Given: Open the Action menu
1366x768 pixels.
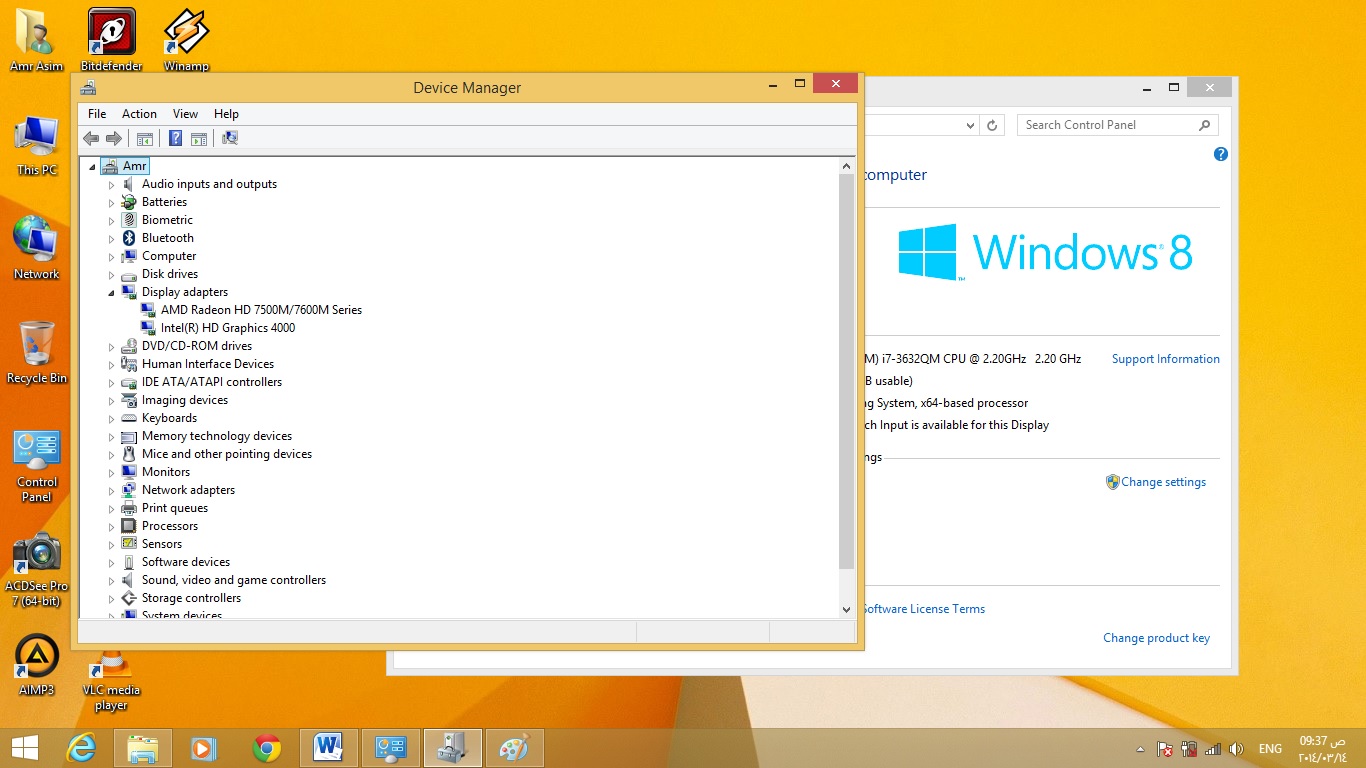Looking at the screenshot, I should [x=139, y=114].
